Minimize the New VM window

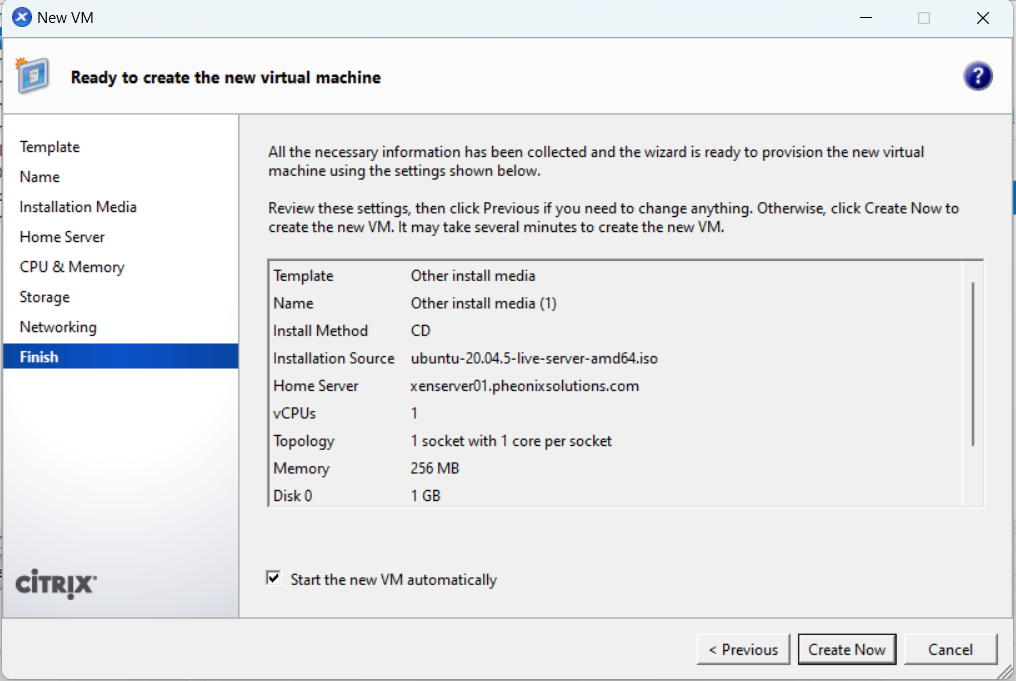click(x=866, y=18)
